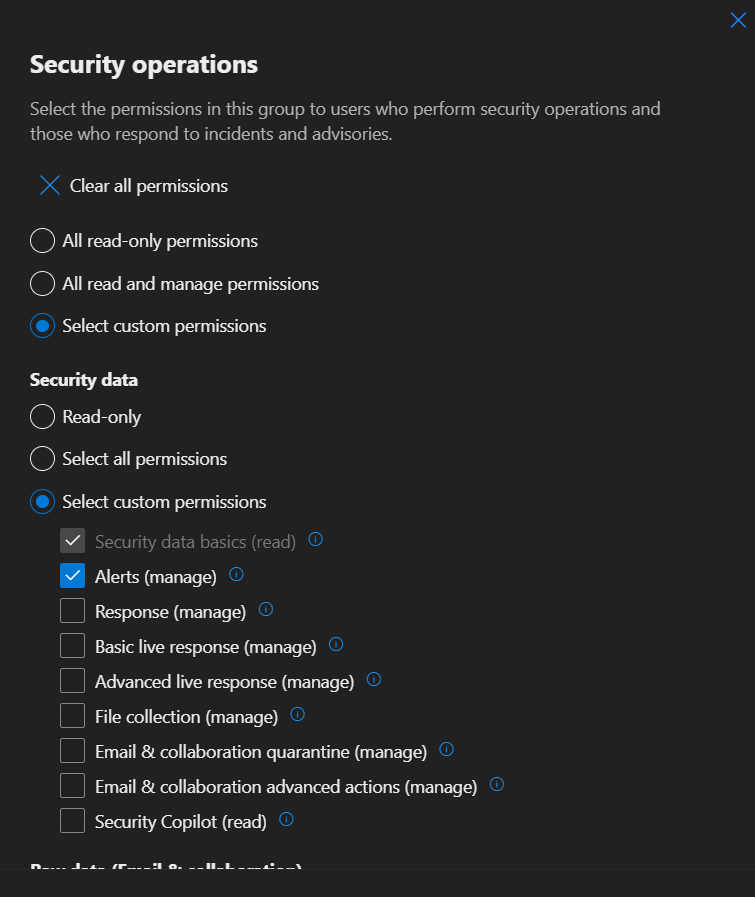
Task: Click Clear all permissions
Action: [x=134, y=186]
